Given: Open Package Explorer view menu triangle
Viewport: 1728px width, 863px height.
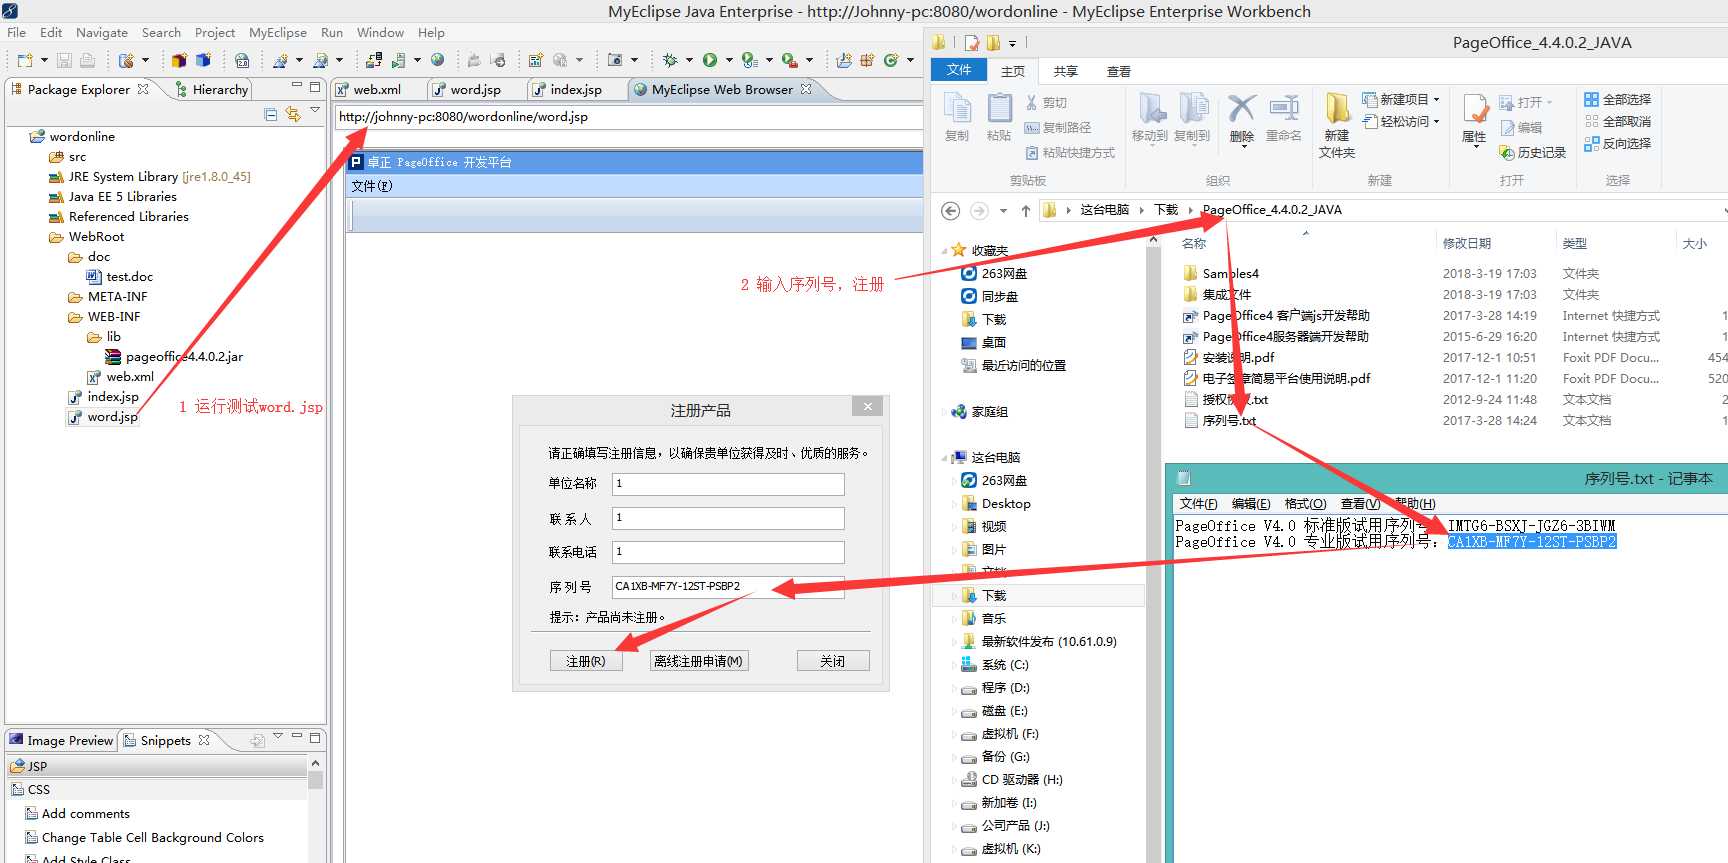Looking at the screenshot, I should (x=315, y=111).
